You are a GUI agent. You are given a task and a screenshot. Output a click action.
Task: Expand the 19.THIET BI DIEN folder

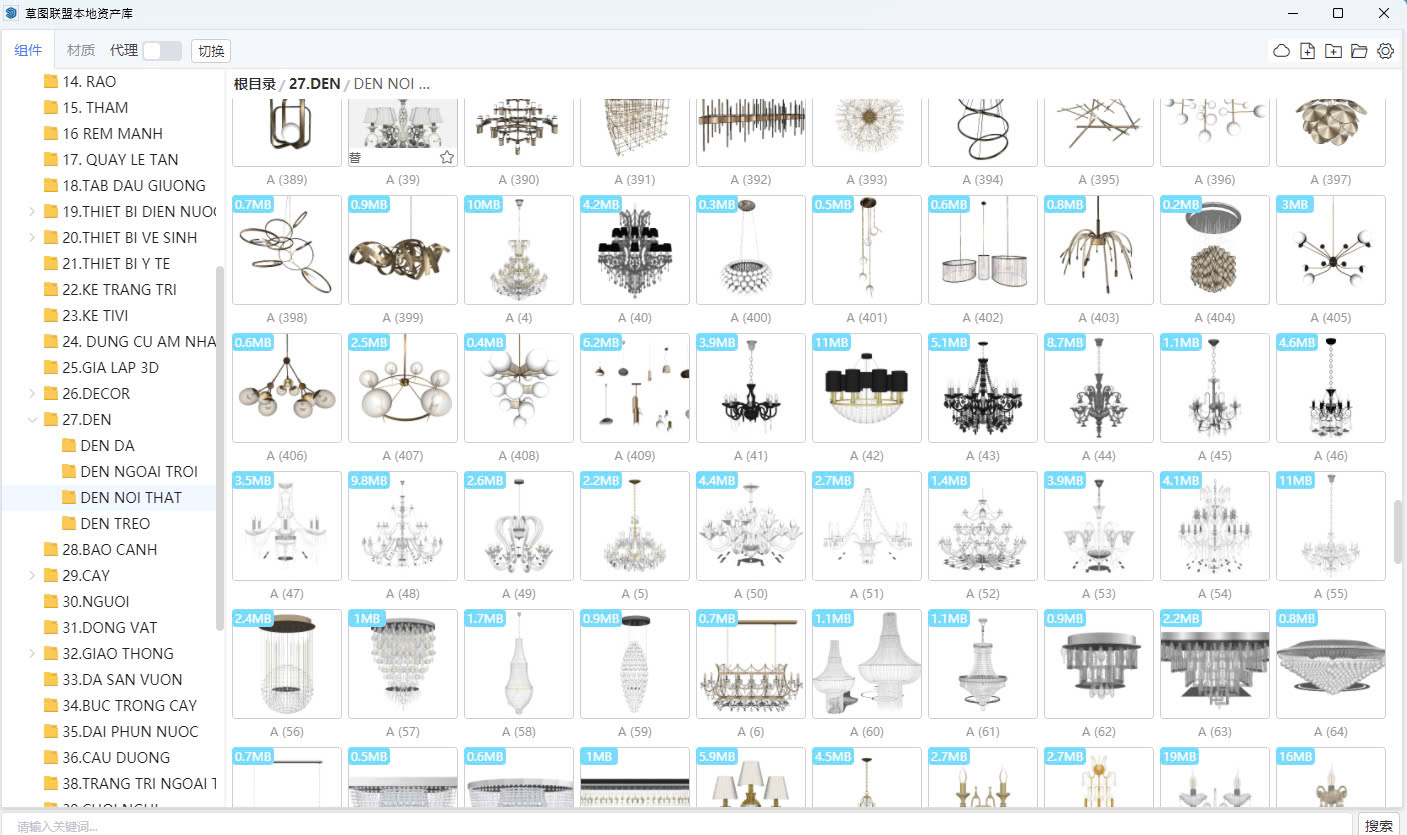[x=32, y=212]
